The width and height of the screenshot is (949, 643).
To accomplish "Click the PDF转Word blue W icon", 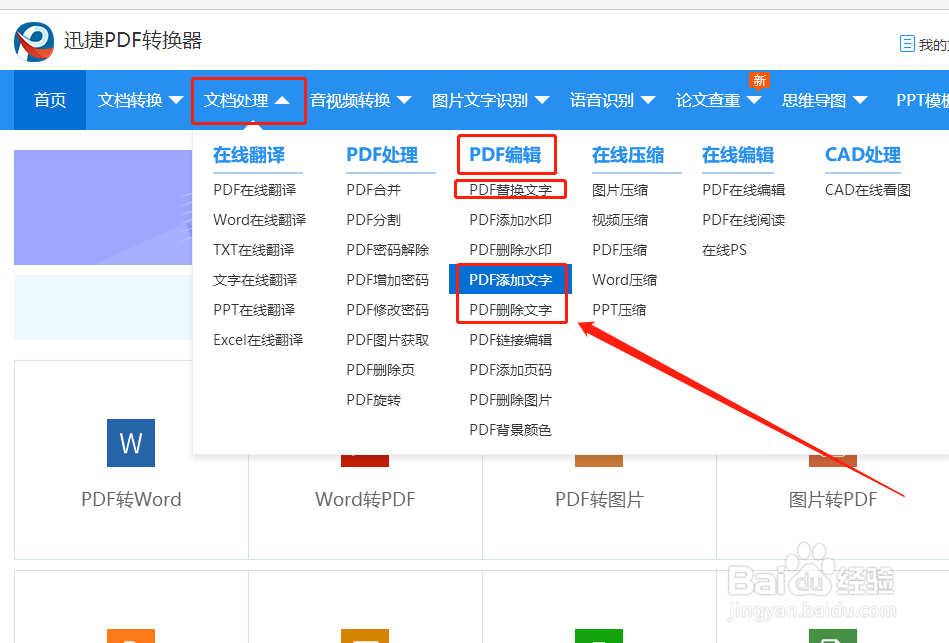I will pos(131,443).
